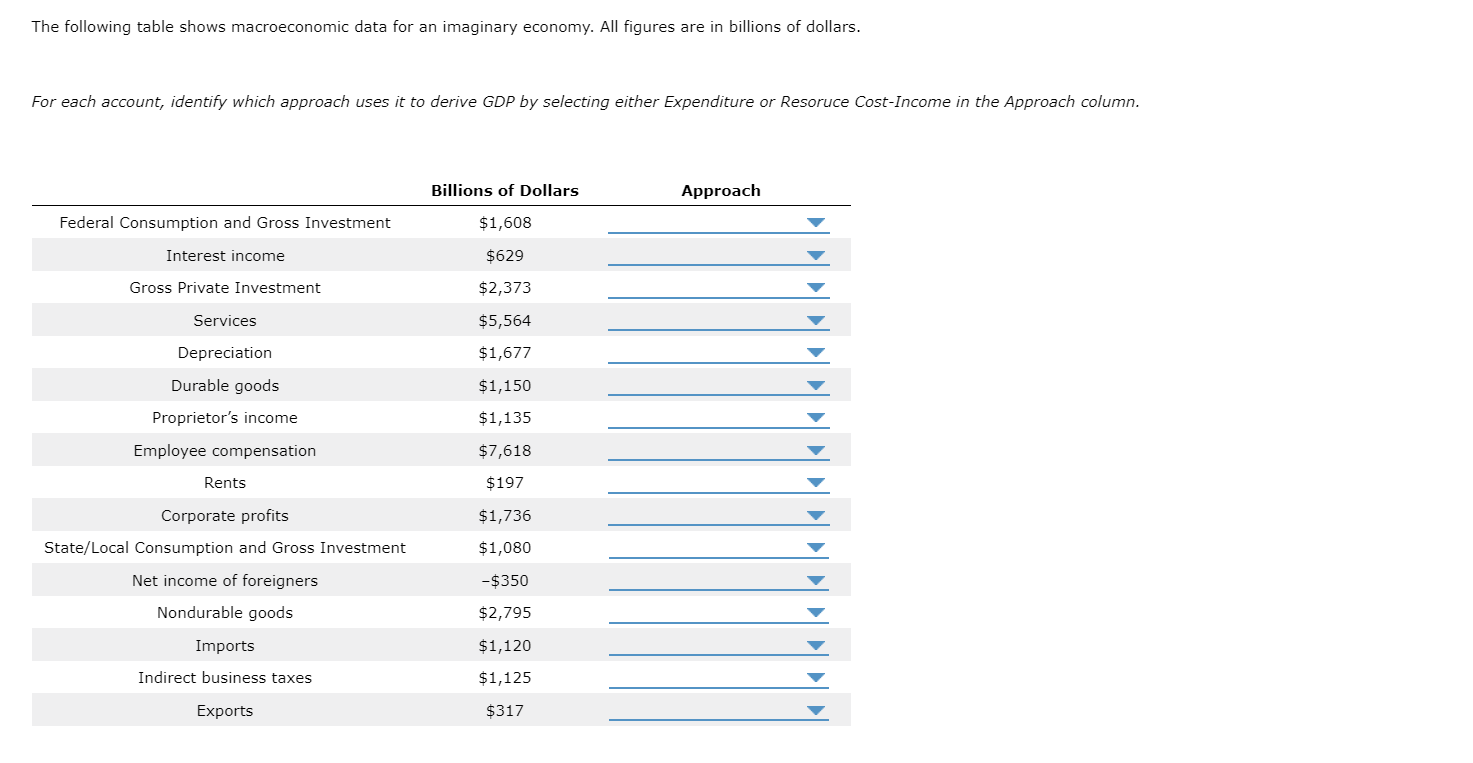This screenshot has width=1473, height=763.
Task: Expand the Approach selector for Services
Action: 815,320
